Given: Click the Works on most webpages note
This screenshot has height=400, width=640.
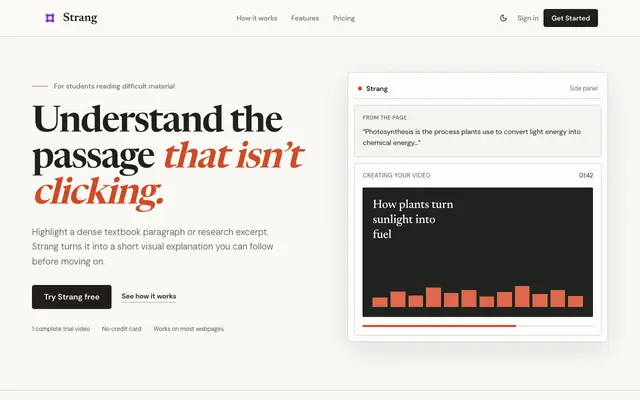Looking at the screenshot, I should 189,329.
